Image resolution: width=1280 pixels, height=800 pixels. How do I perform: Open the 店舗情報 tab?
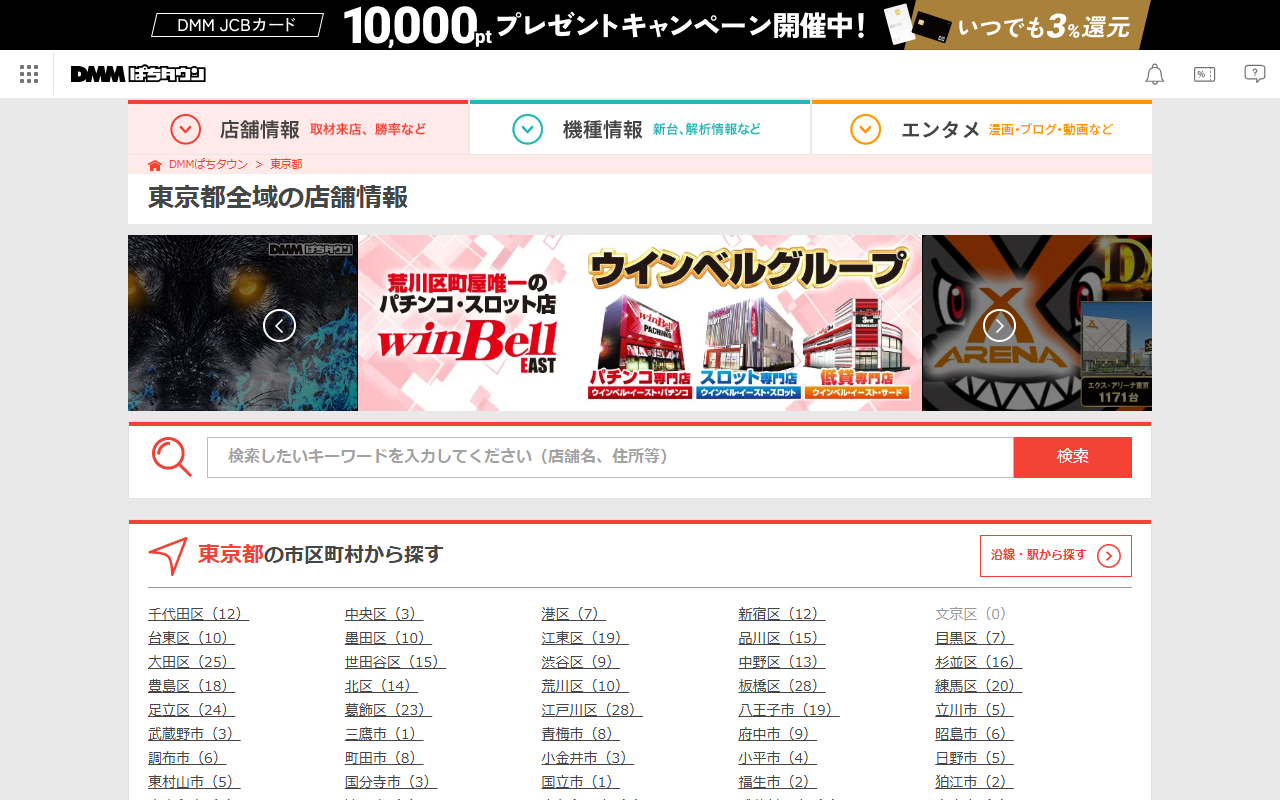[298, 128]
